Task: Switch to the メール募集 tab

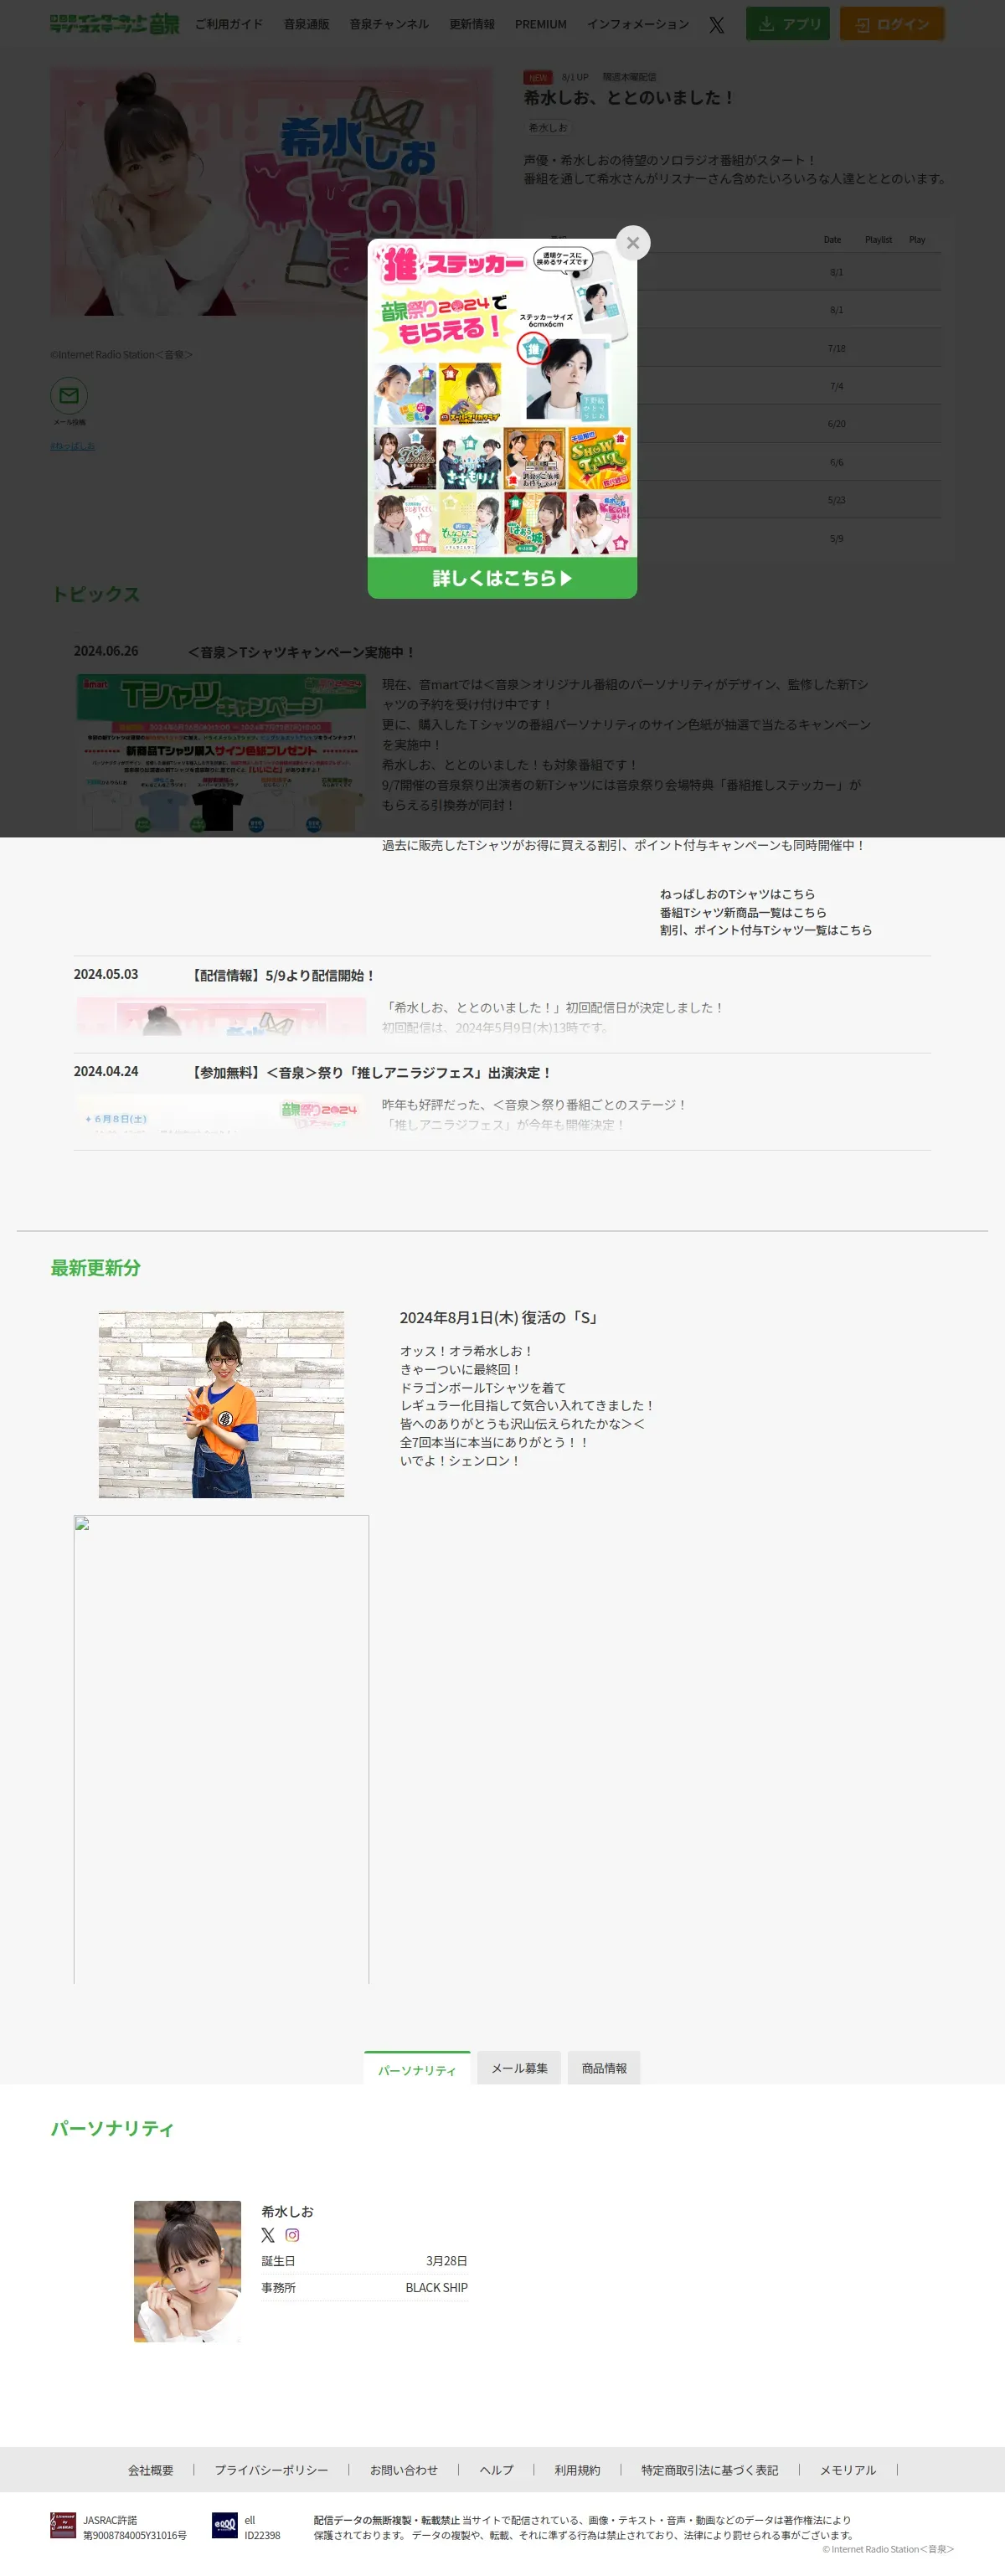Action: pyautogui.click(x=519, y=2068)
